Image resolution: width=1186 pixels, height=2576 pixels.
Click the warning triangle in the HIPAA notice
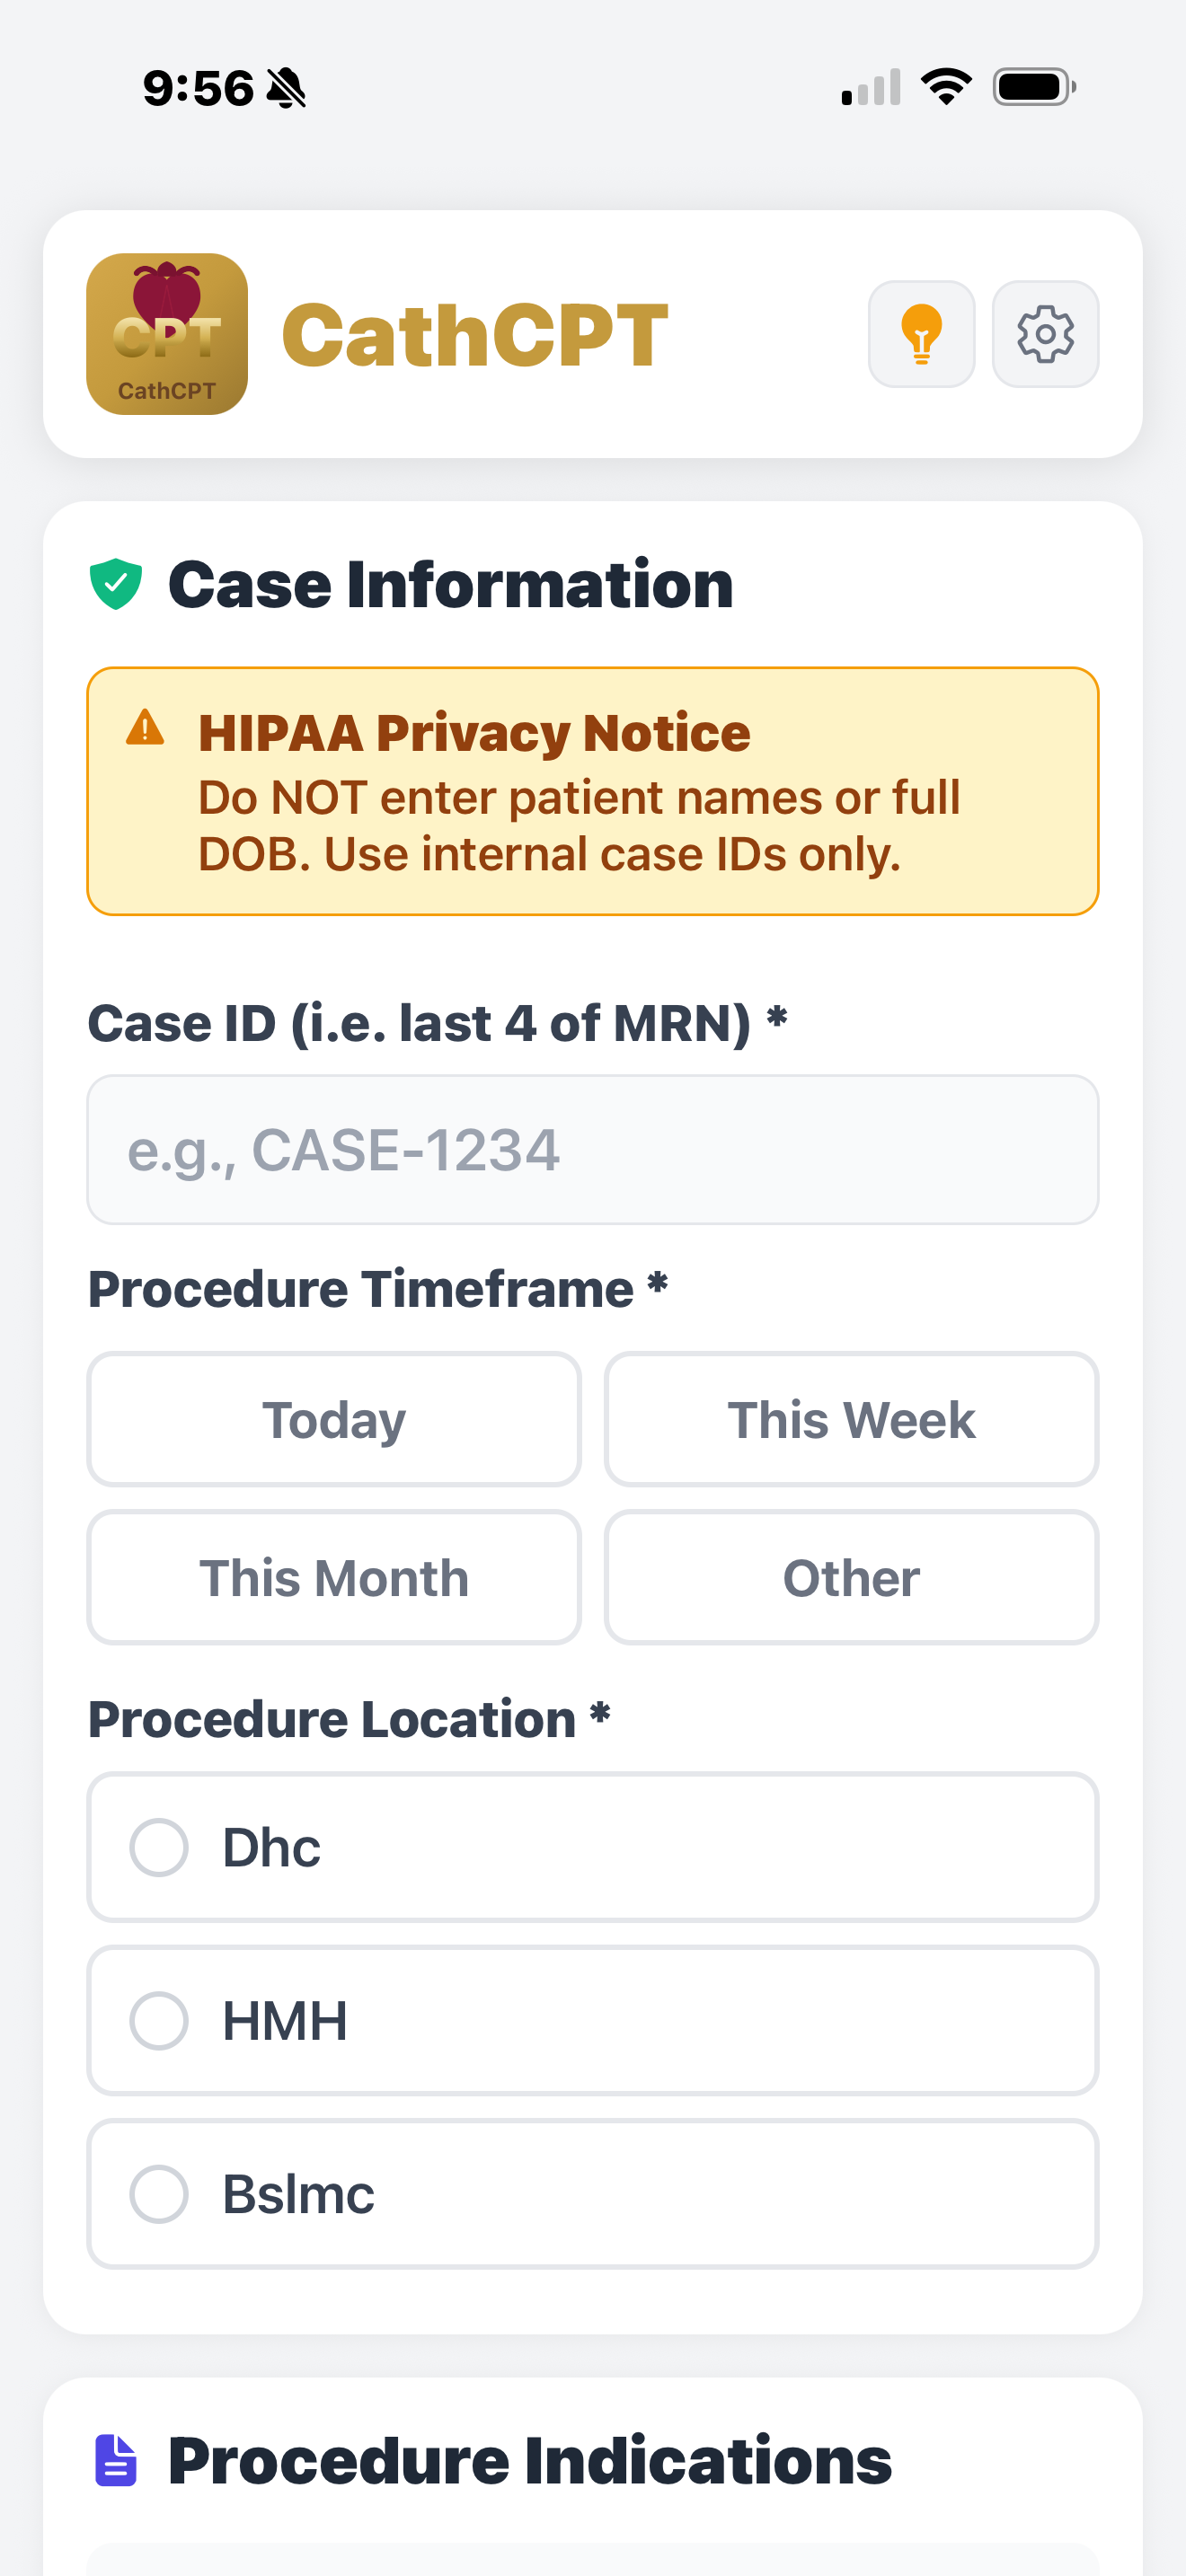[148, 731]
